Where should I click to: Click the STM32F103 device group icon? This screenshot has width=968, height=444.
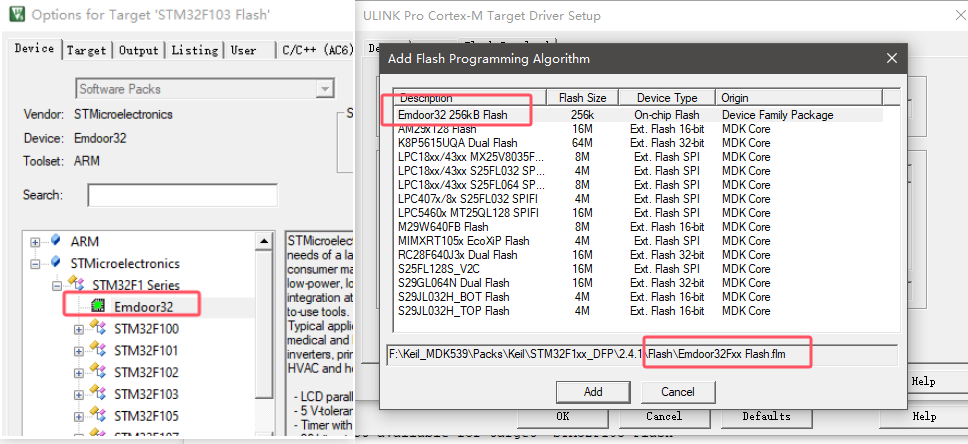[x=98, y=394]
